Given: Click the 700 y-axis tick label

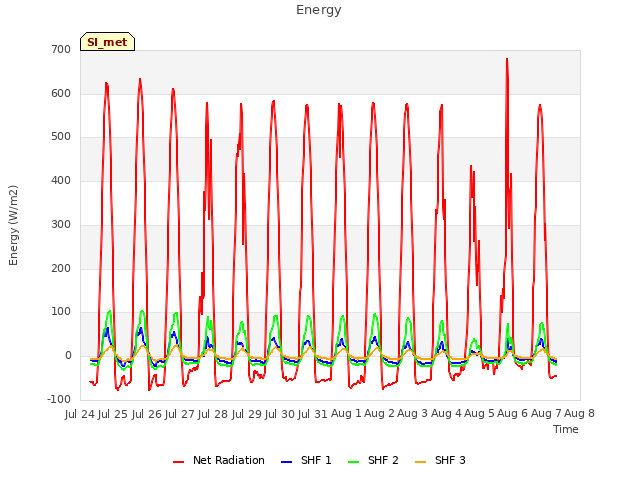Looking at the screenshot, I should pos(61,50).
